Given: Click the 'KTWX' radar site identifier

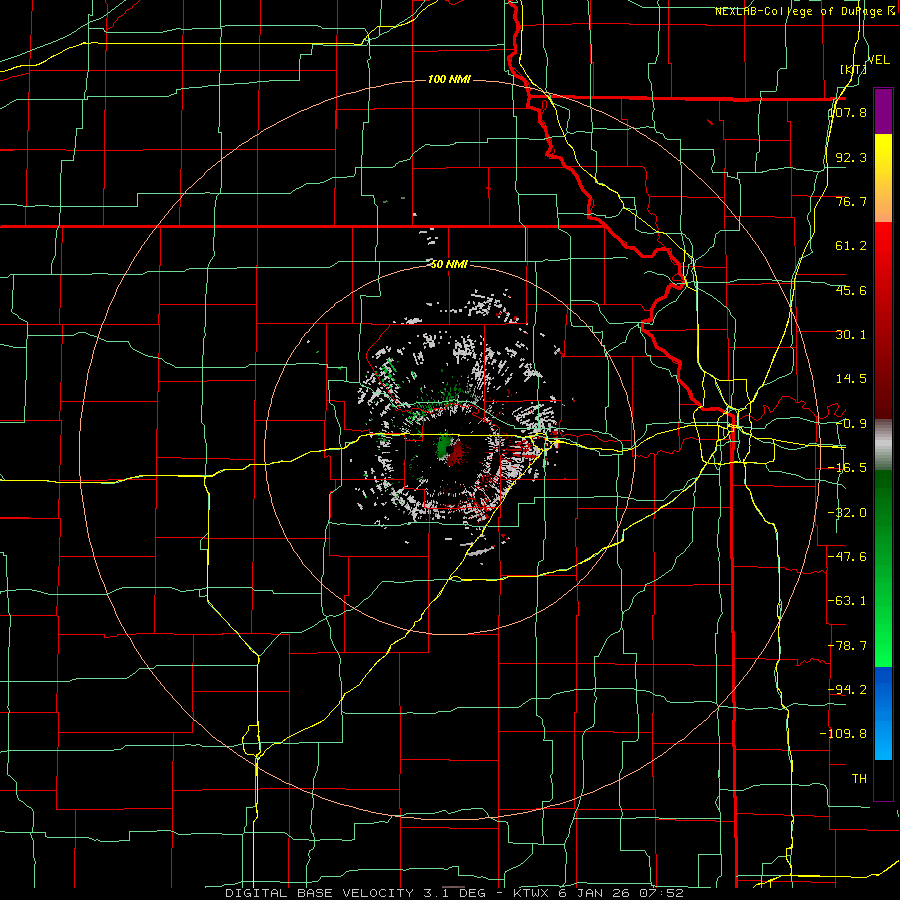Looking at the screenshot, I should pos(532,893).
